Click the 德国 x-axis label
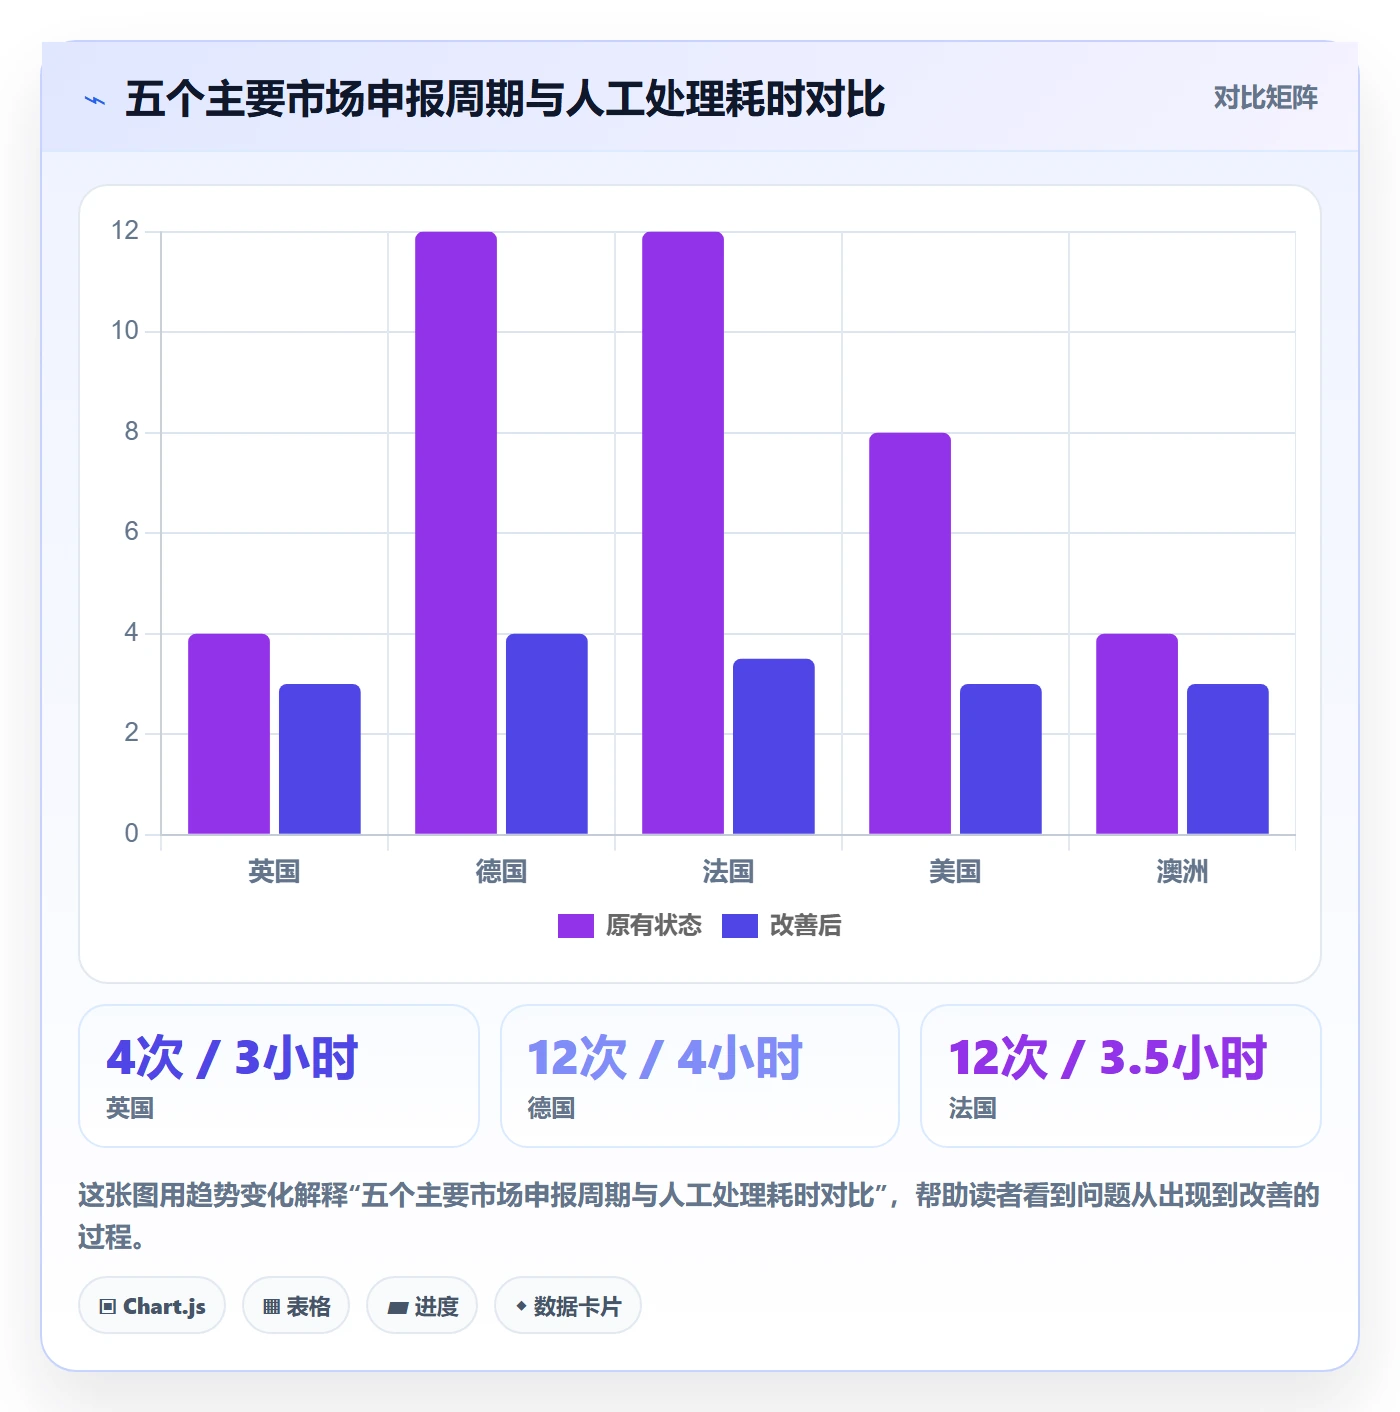 click(501, 871)
